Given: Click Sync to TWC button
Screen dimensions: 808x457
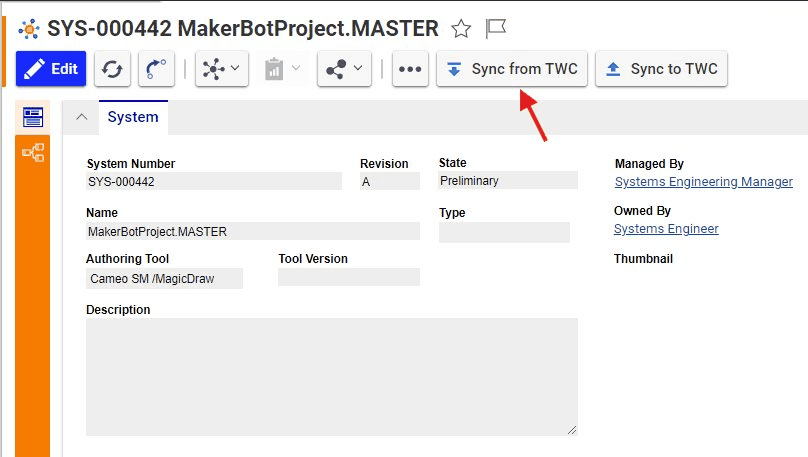Looking at the screenshot, I should pos(662,69).
